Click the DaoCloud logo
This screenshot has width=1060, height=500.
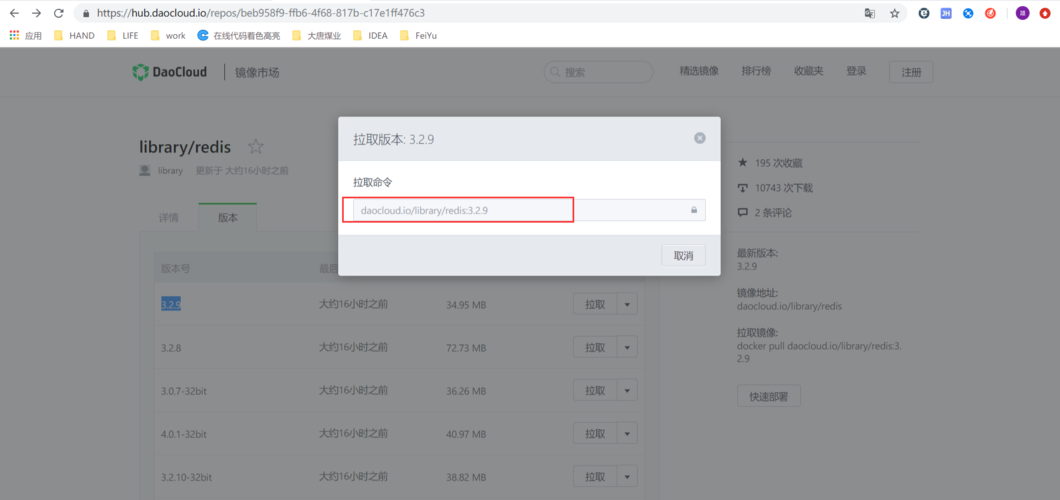tap(170, 72)
